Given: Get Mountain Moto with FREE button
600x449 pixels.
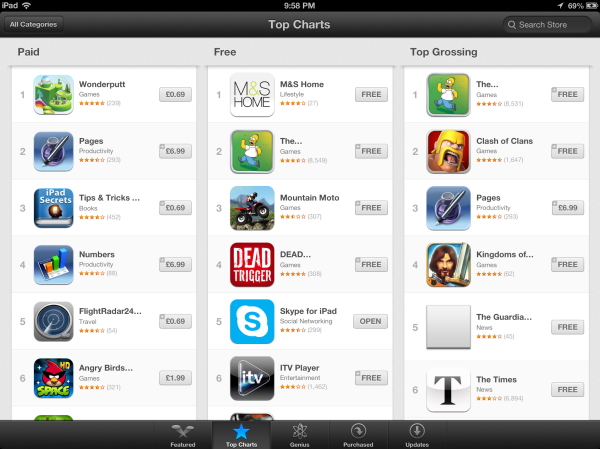Looking at the screenshot, I should (371, 208).
